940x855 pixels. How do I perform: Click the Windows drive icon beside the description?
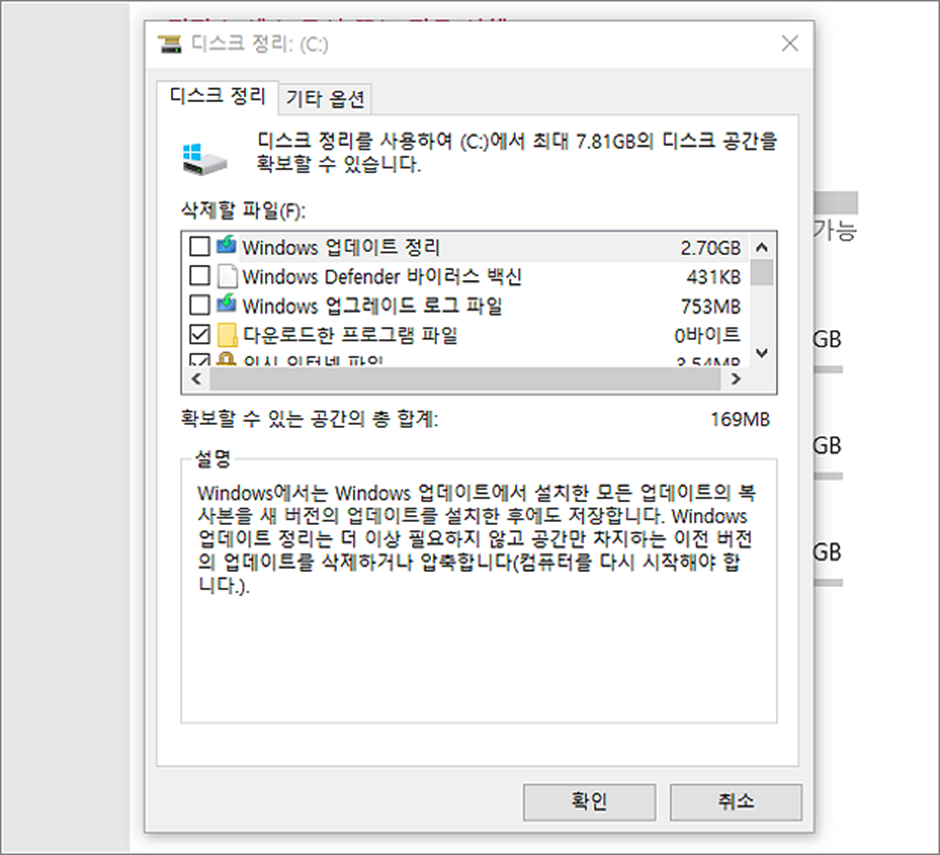point(204,158)
